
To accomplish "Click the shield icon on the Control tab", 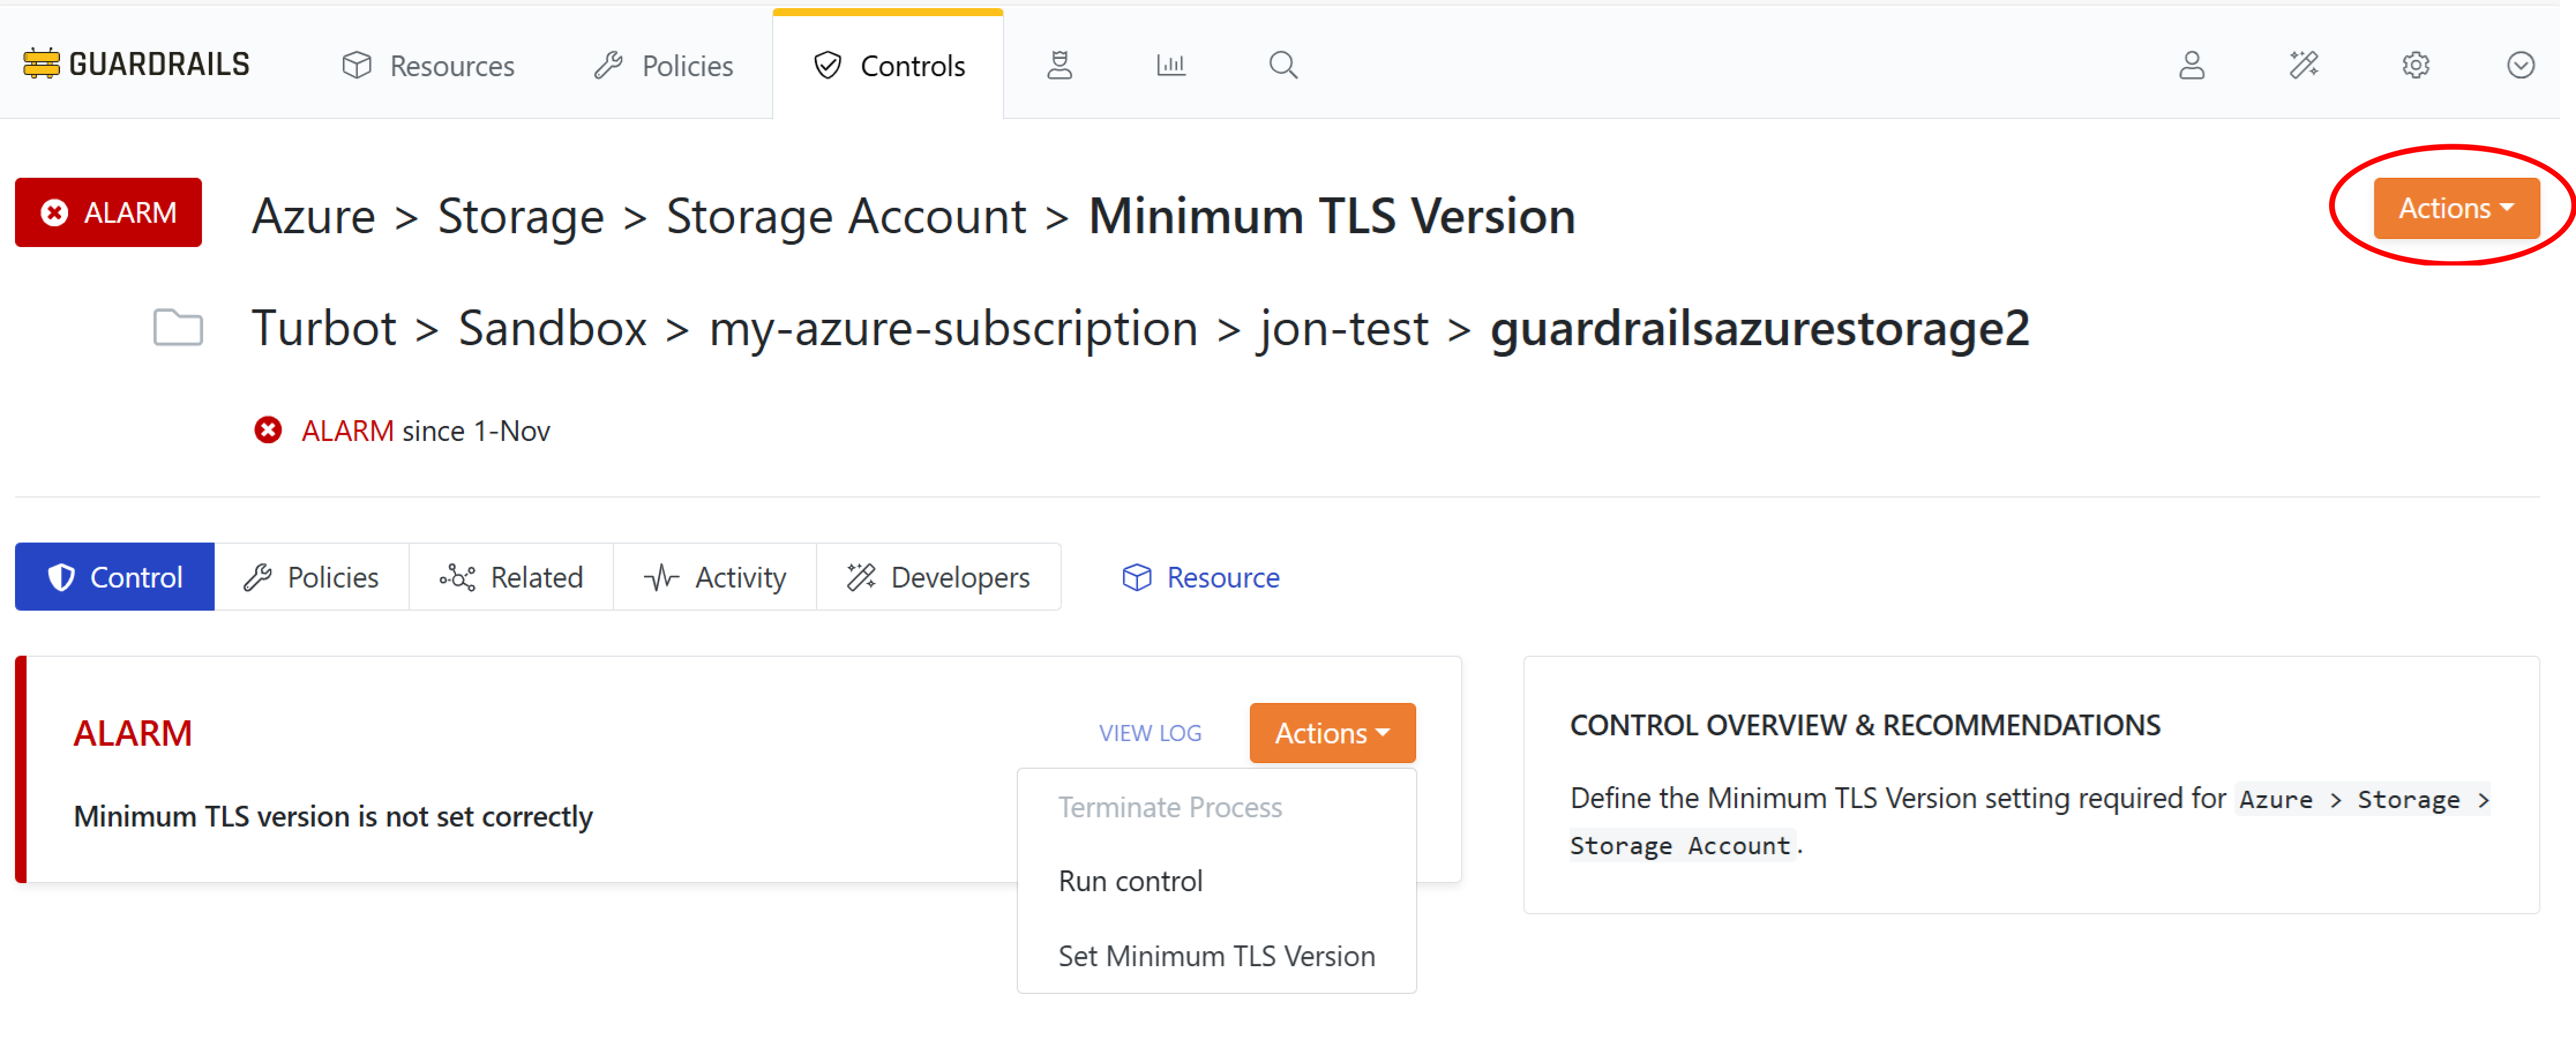I will pos(62,577).
